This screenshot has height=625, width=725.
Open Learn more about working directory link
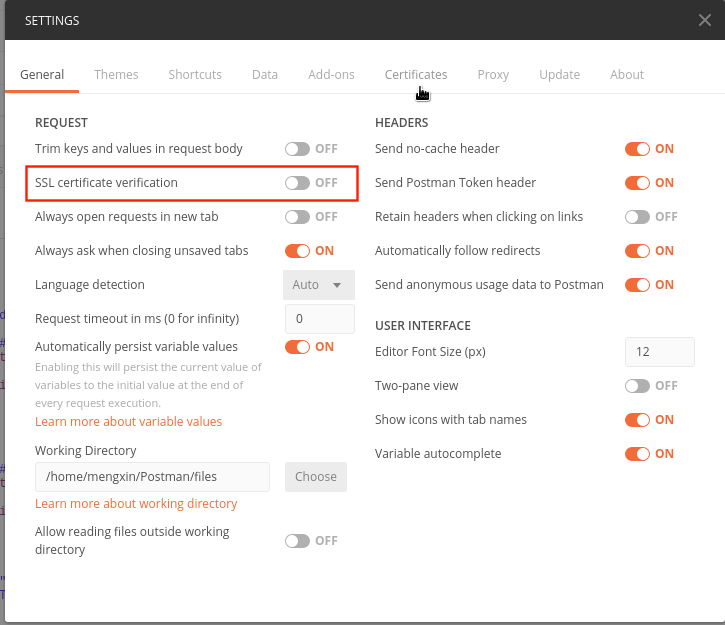click(x=136, y=504)
